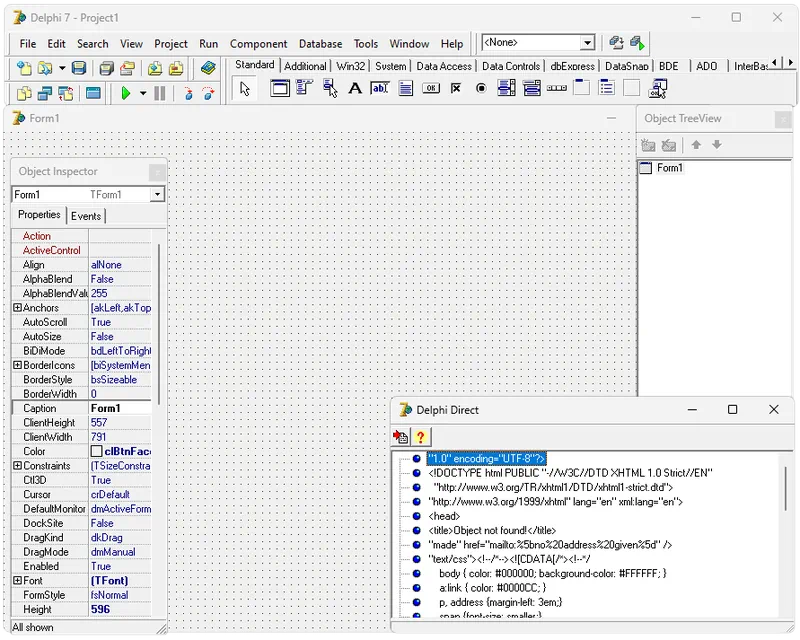The image size is (800, 640).
Task: Select the GroupBox component icon
Action: point(582,88)
